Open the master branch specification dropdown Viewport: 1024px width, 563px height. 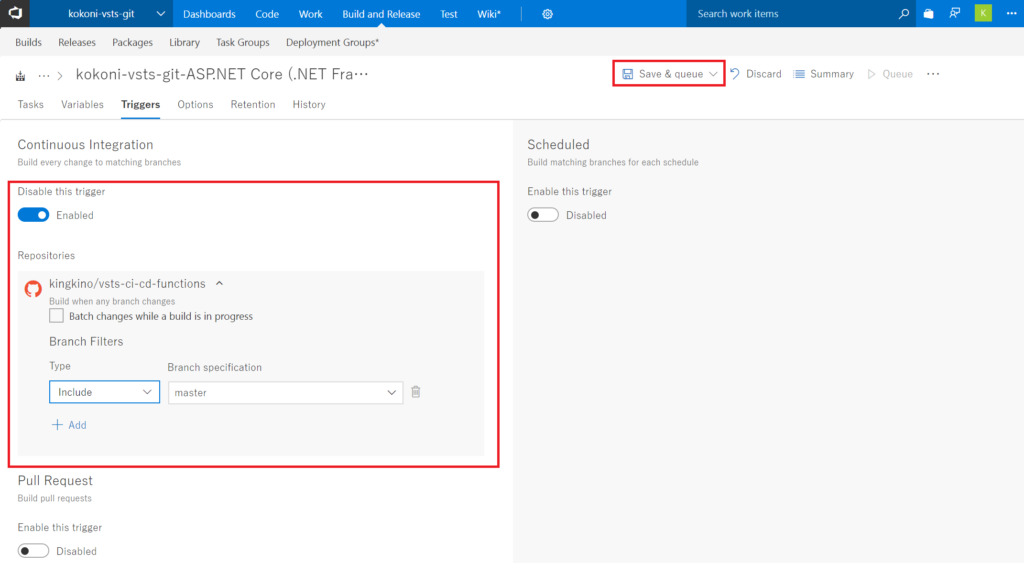[285, 392]
